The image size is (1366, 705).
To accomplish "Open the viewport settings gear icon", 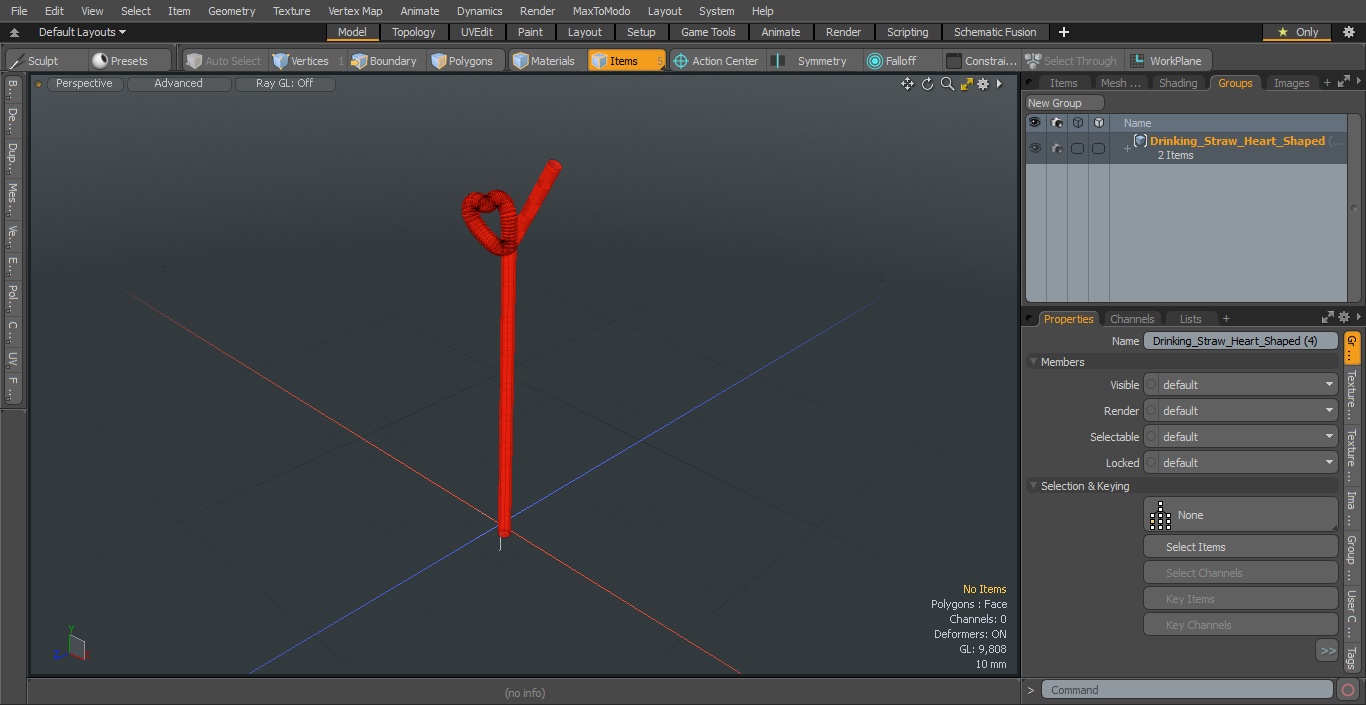I will 983,84.
